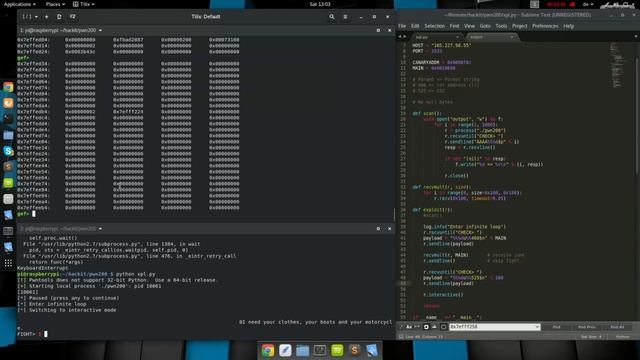
Task: Click Sublime editor vertical scrollbar
Action: tap(637, 116)
